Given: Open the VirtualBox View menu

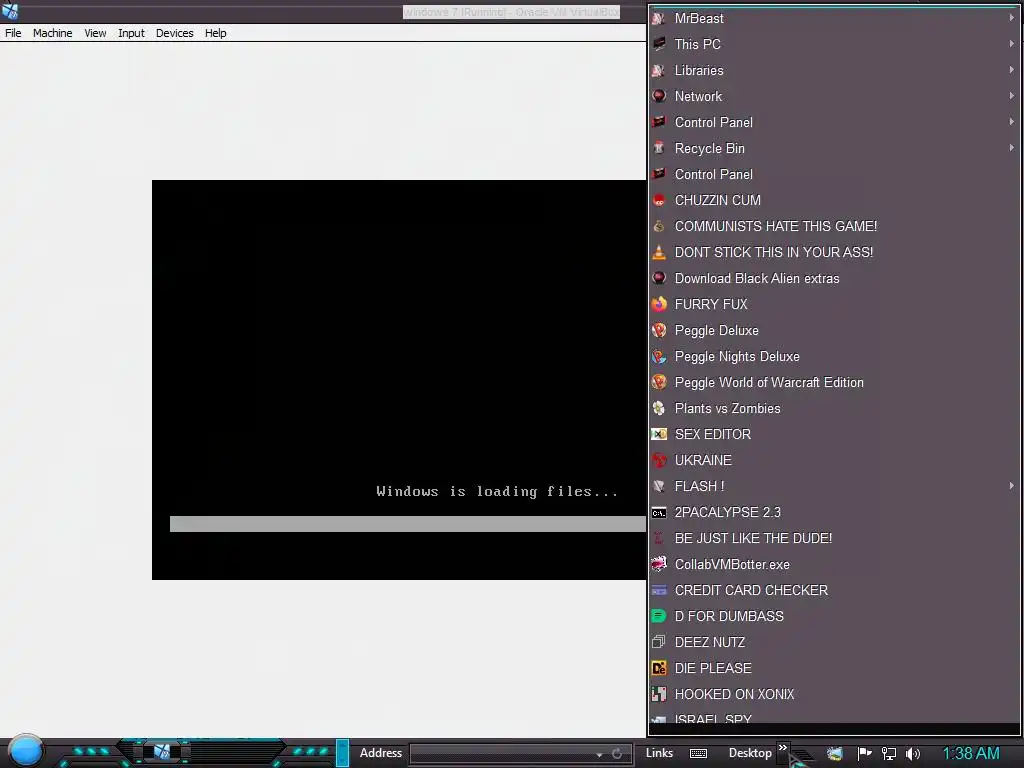Looking at the screenshot, I should (95, 33).
